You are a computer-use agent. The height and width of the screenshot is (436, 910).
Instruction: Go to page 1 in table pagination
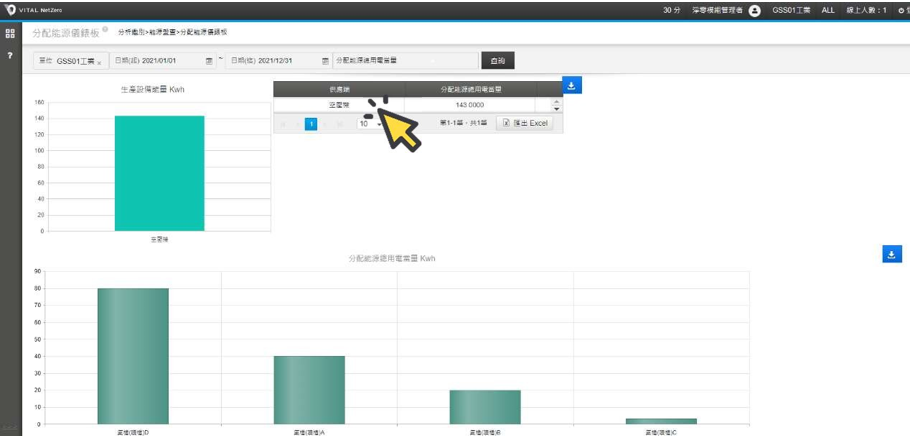click(x=311, y=124)
